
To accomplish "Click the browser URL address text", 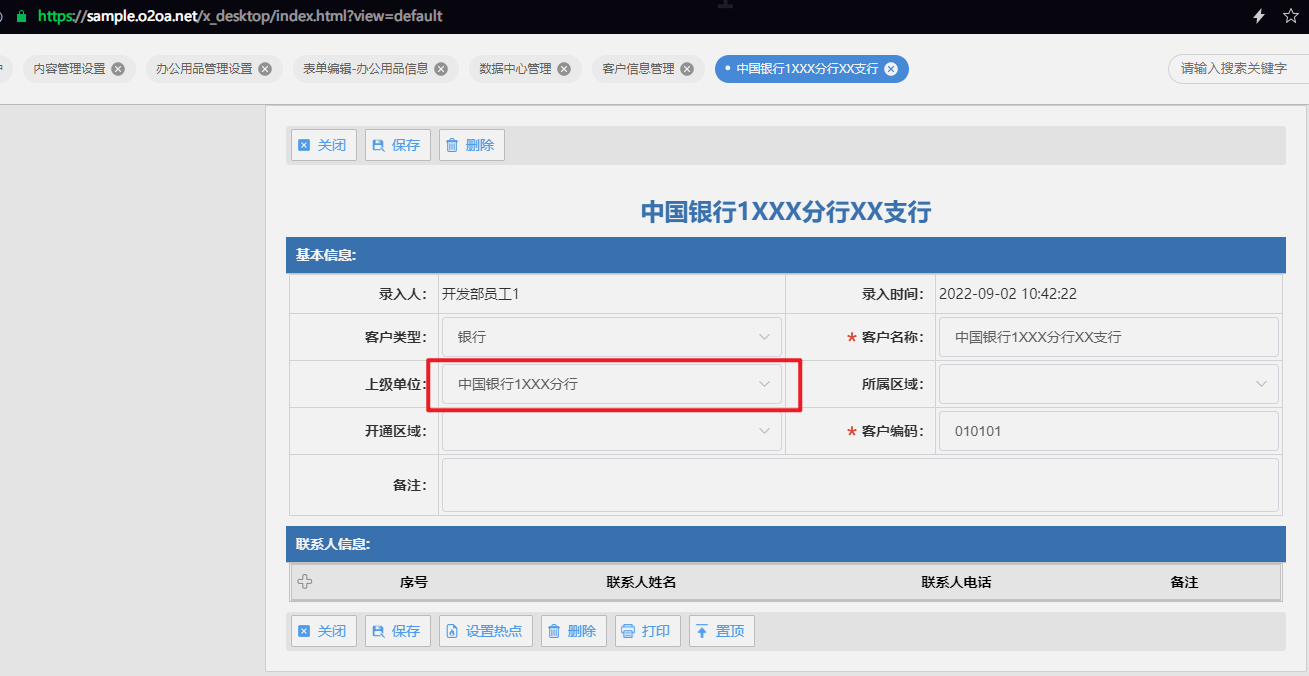I will click(x=240, y=16).
